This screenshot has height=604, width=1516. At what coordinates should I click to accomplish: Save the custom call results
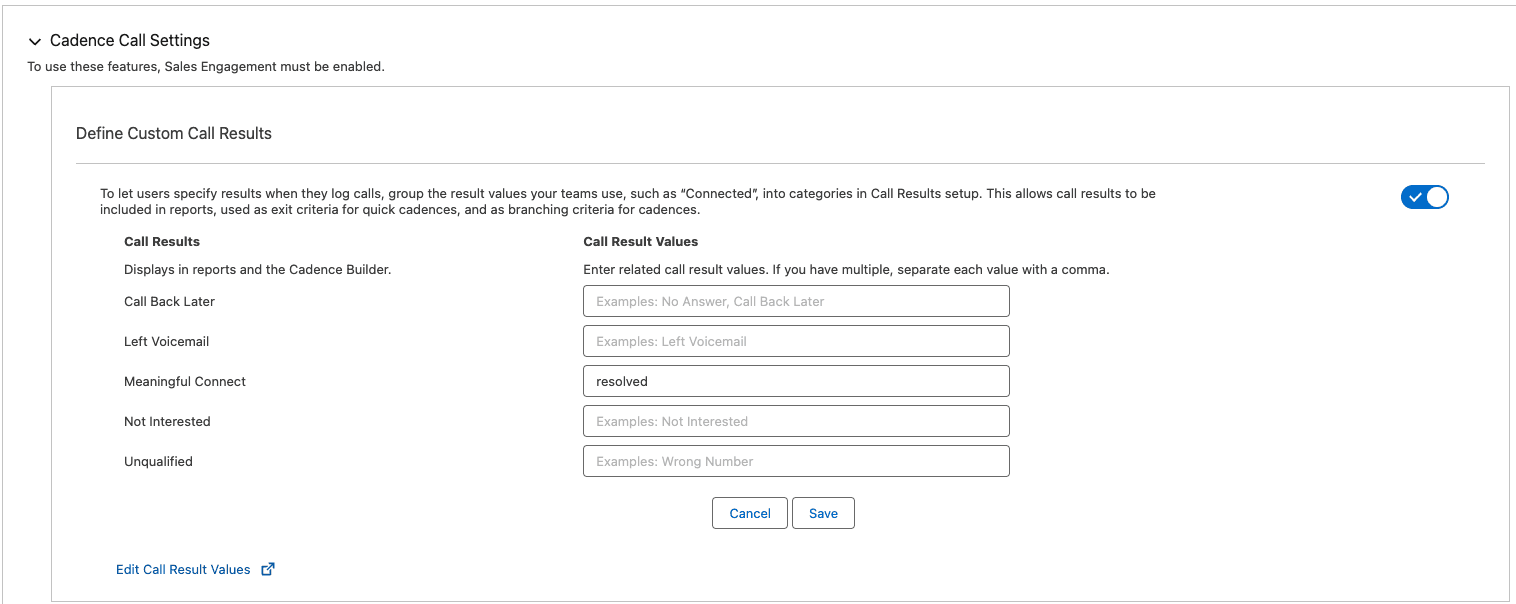tap(823, 513)
